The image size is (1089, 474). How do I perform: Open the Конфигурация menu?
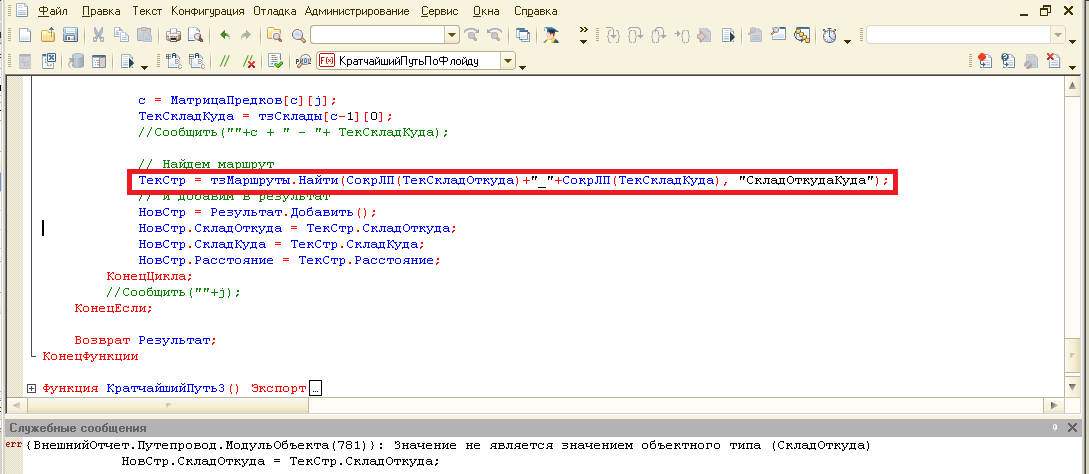pos(208,12)
